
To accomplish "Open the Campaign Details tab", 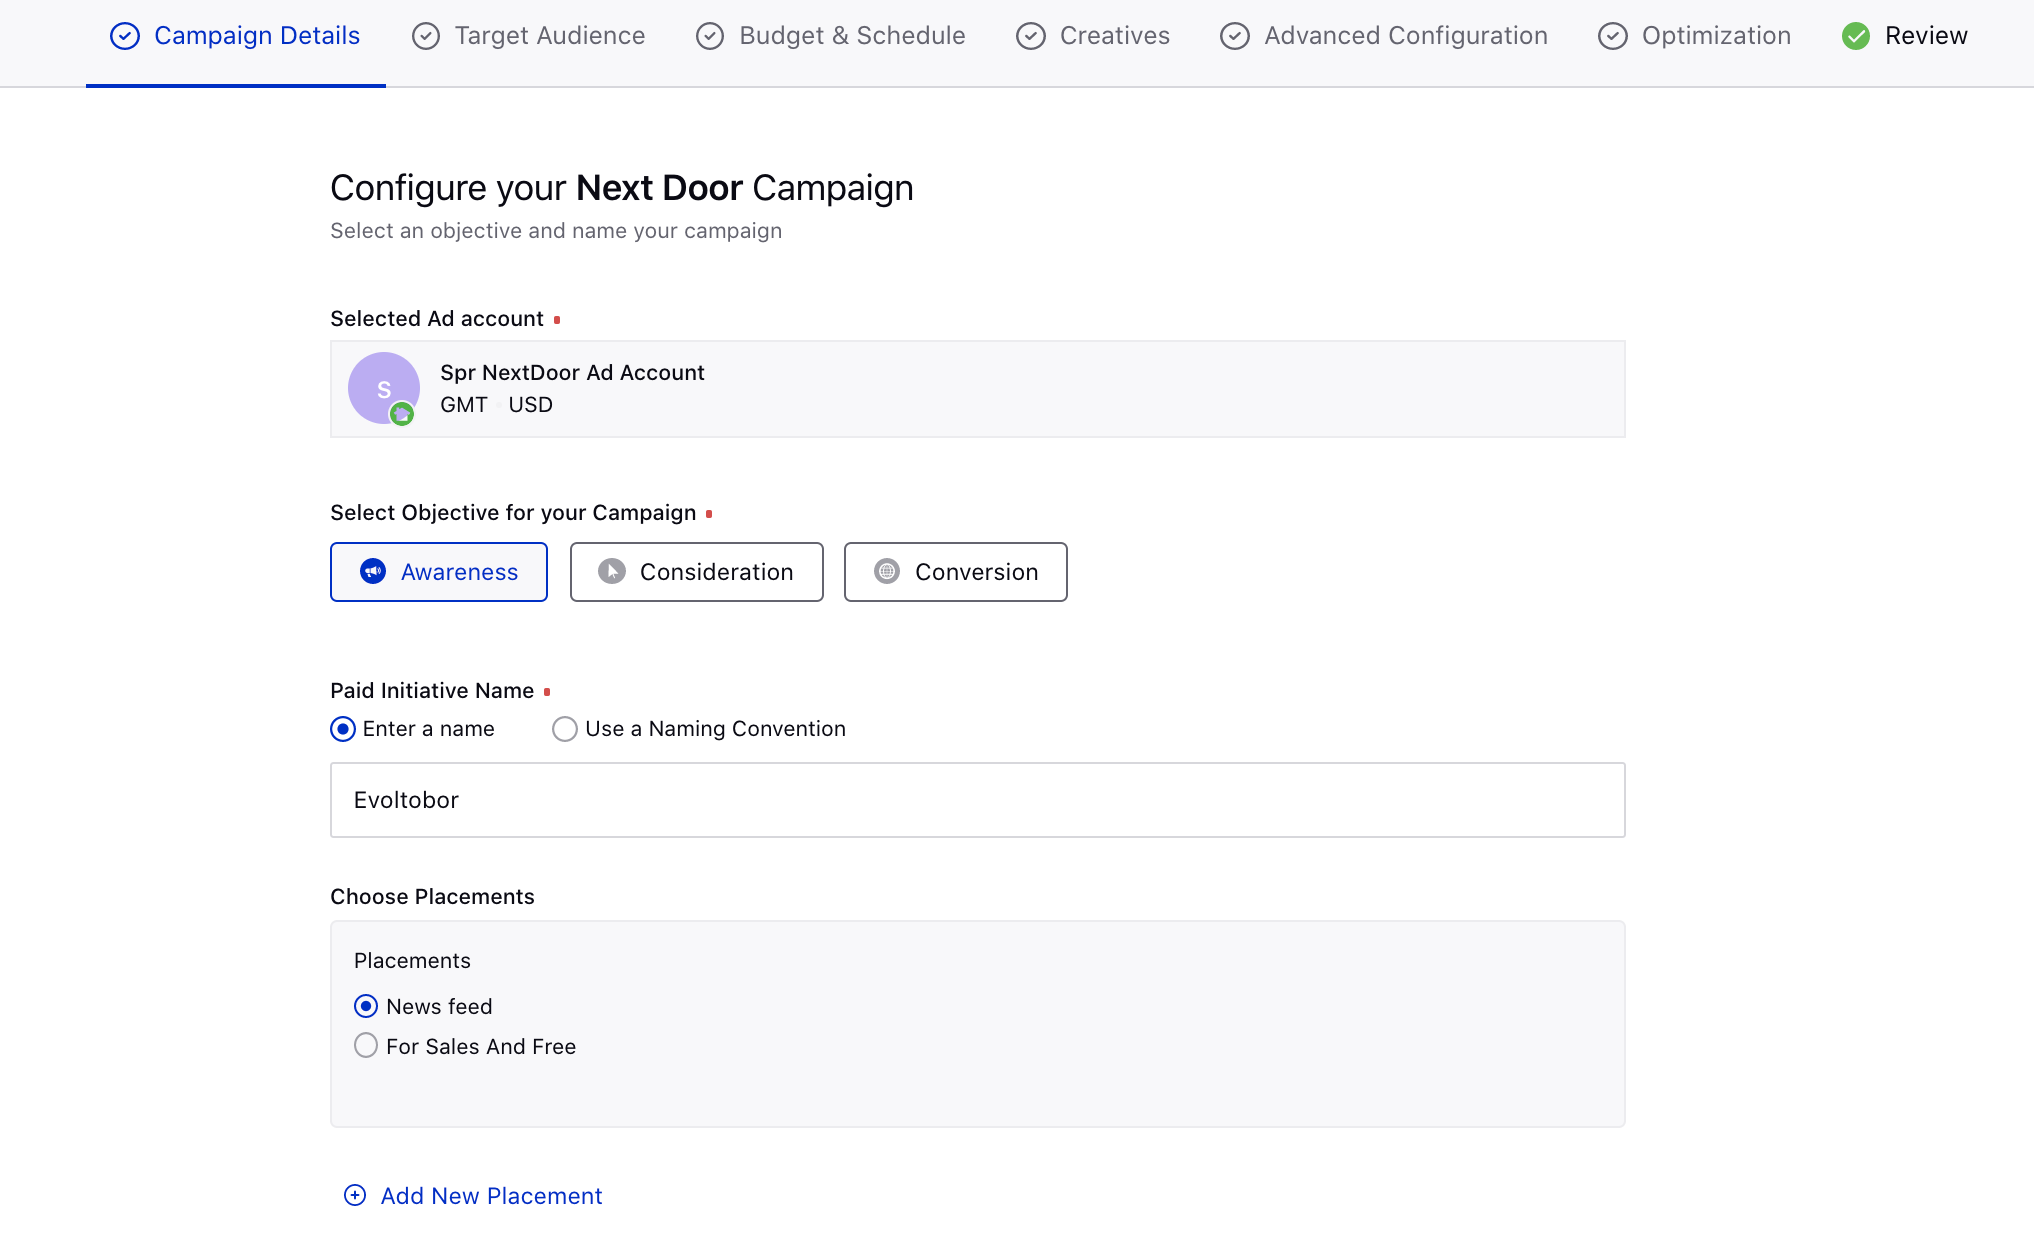I will click(235, 36).
